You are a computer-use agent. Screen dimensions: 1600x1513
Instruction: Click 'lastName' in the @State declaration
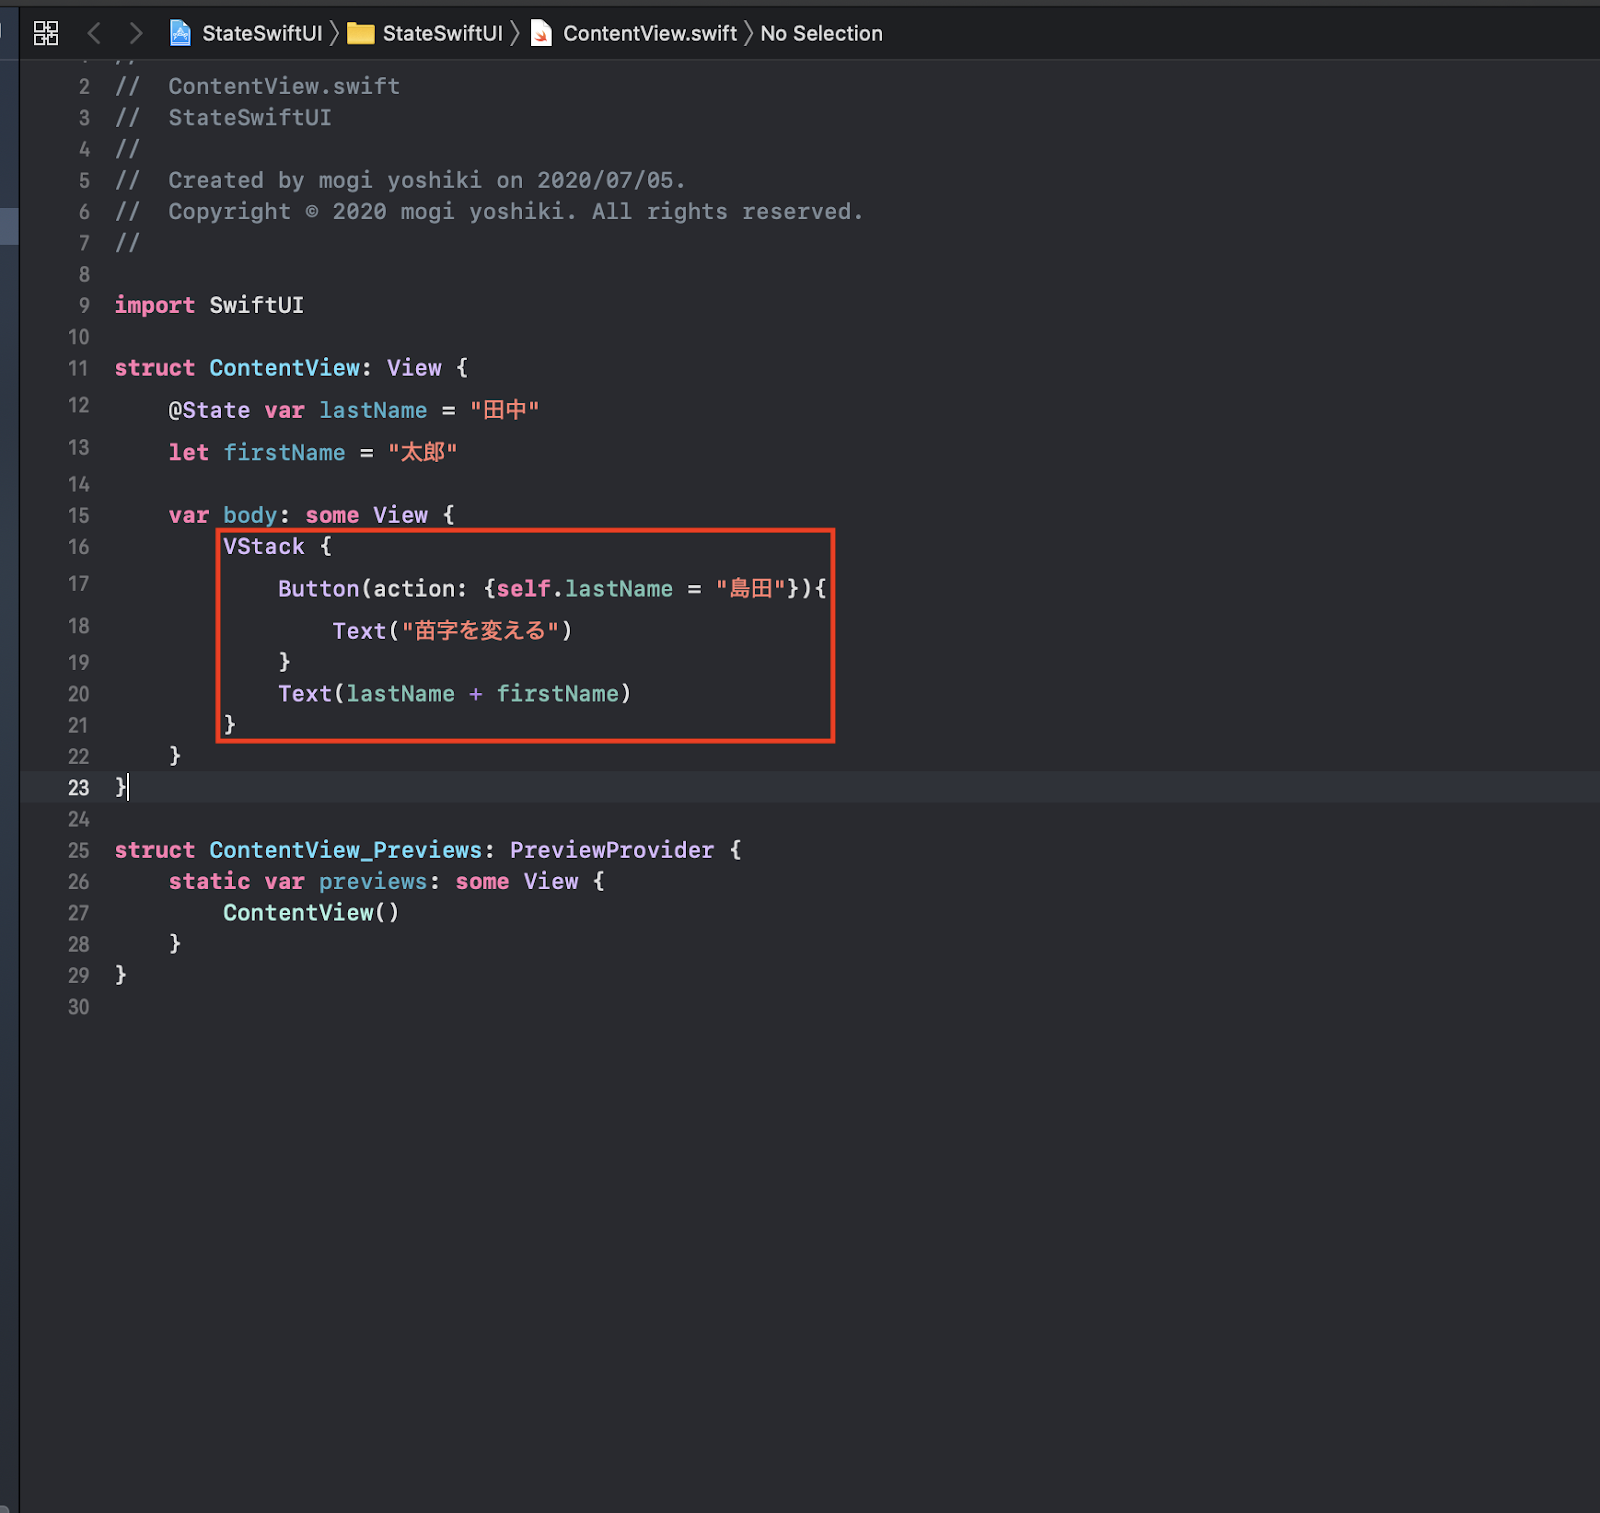tap(373, 410)
